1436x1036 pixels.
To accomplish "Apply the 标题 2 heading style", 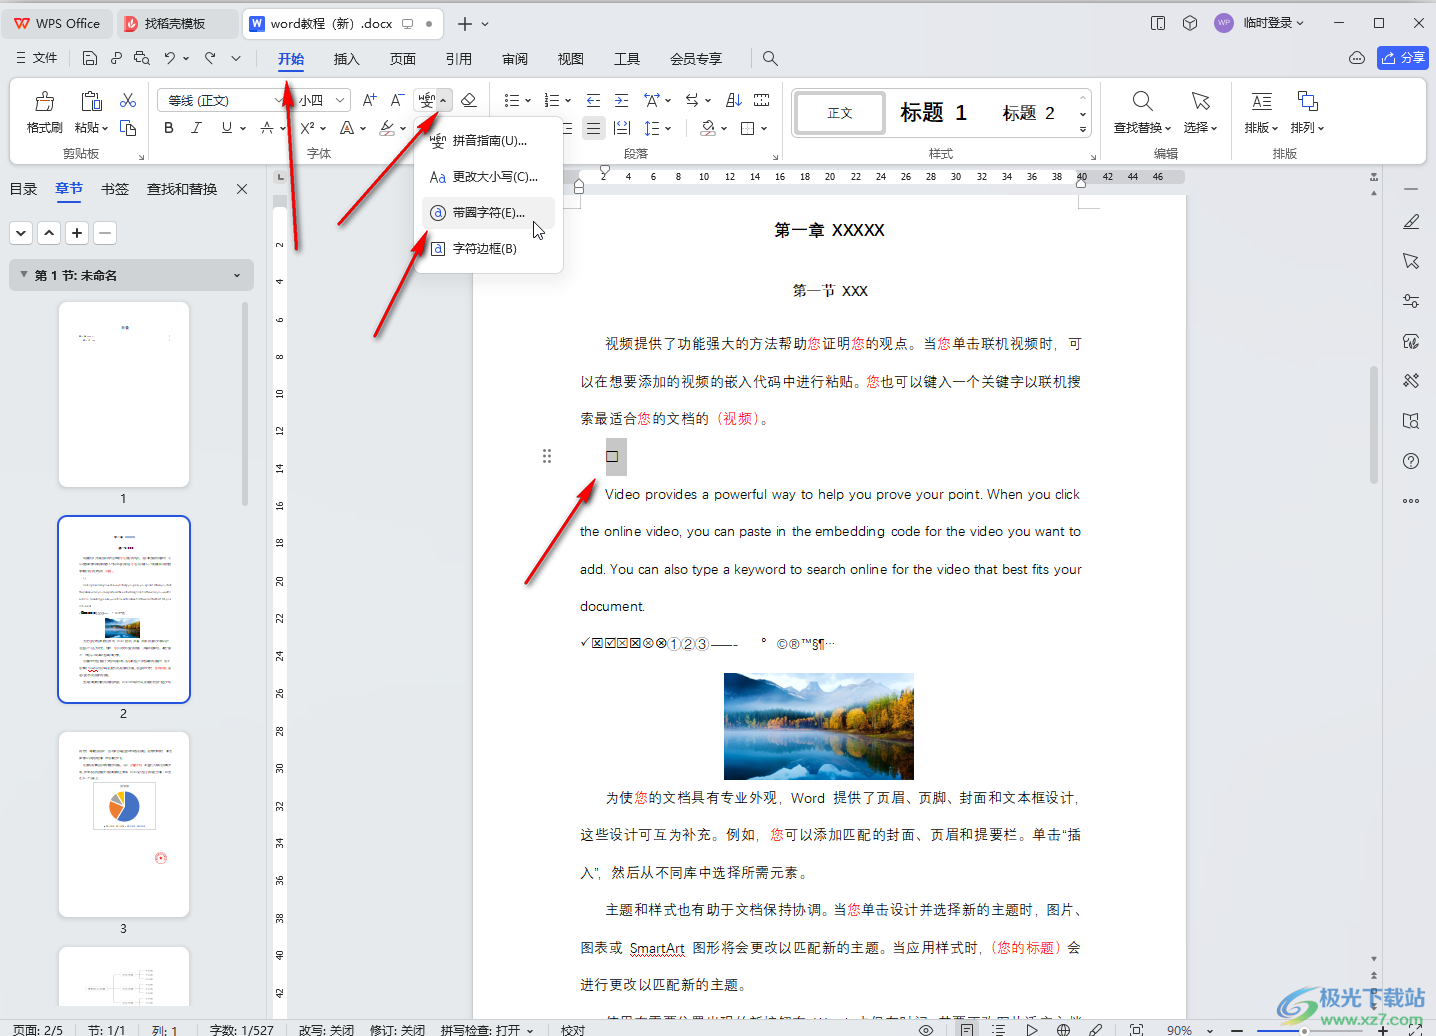I will pos(1028,112).
